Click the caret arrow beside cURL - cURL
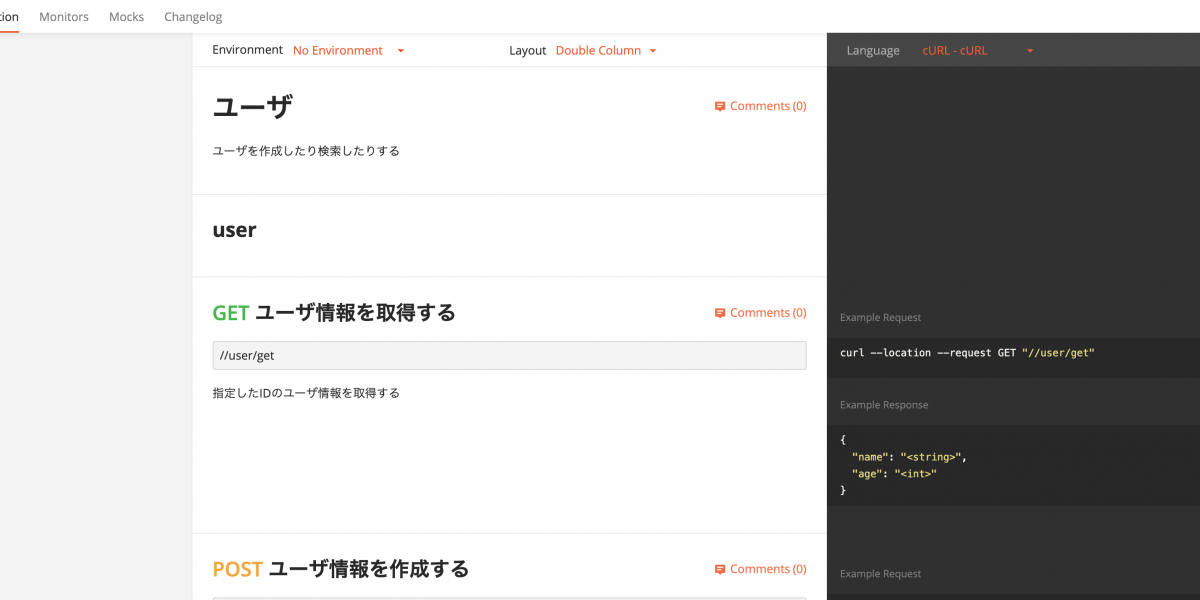 [1030, 51]
